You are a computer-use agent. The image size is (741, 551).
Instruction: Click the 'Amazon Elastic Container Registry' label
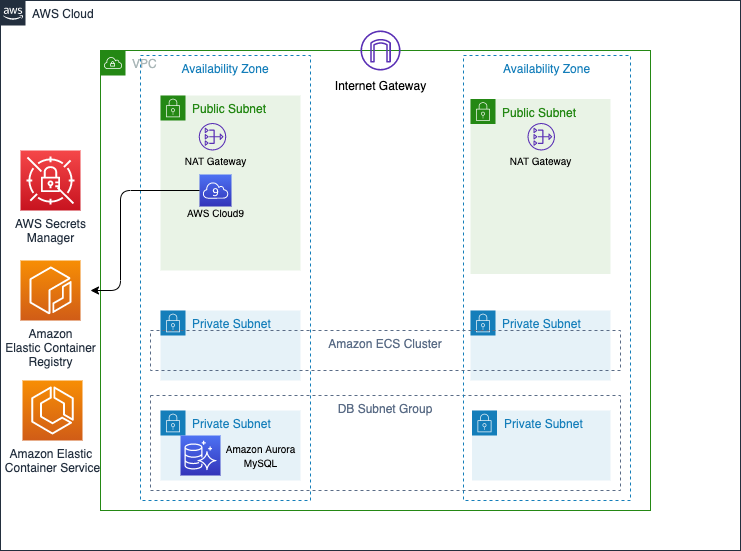(51, 348)
